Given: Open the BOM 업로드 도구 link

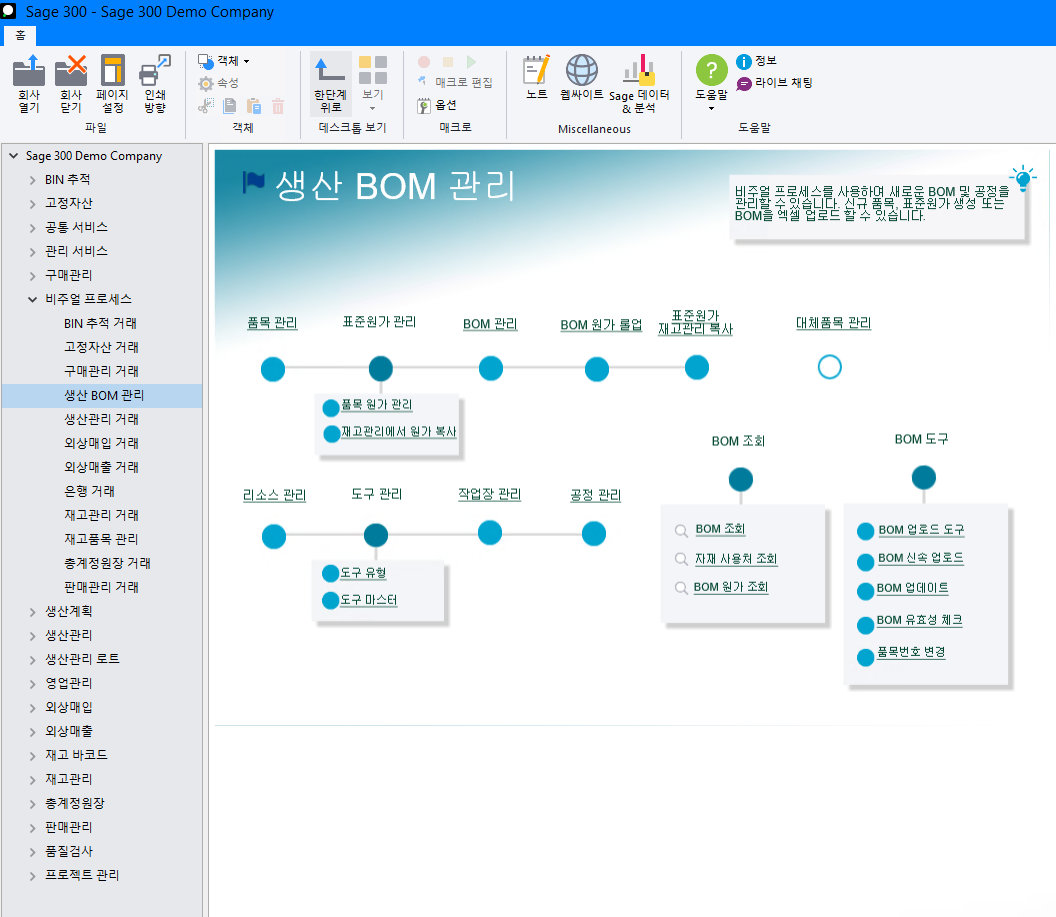Looking at the screenshot, I should pyautogui.click(x=921, y=530).
